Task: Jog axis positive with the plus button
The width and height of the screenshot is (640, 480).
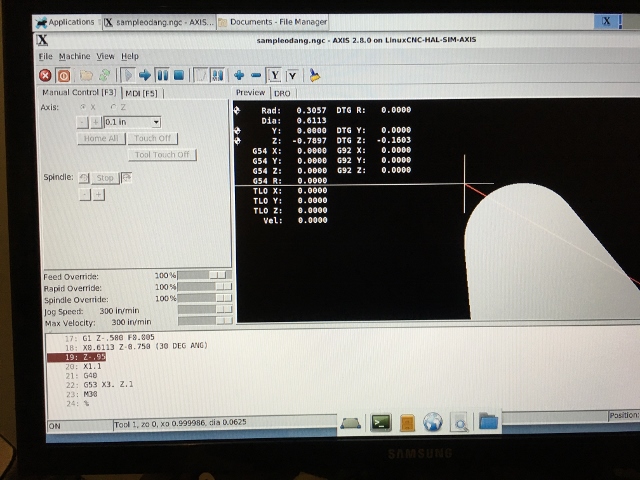Action: (x=96, y=122)
